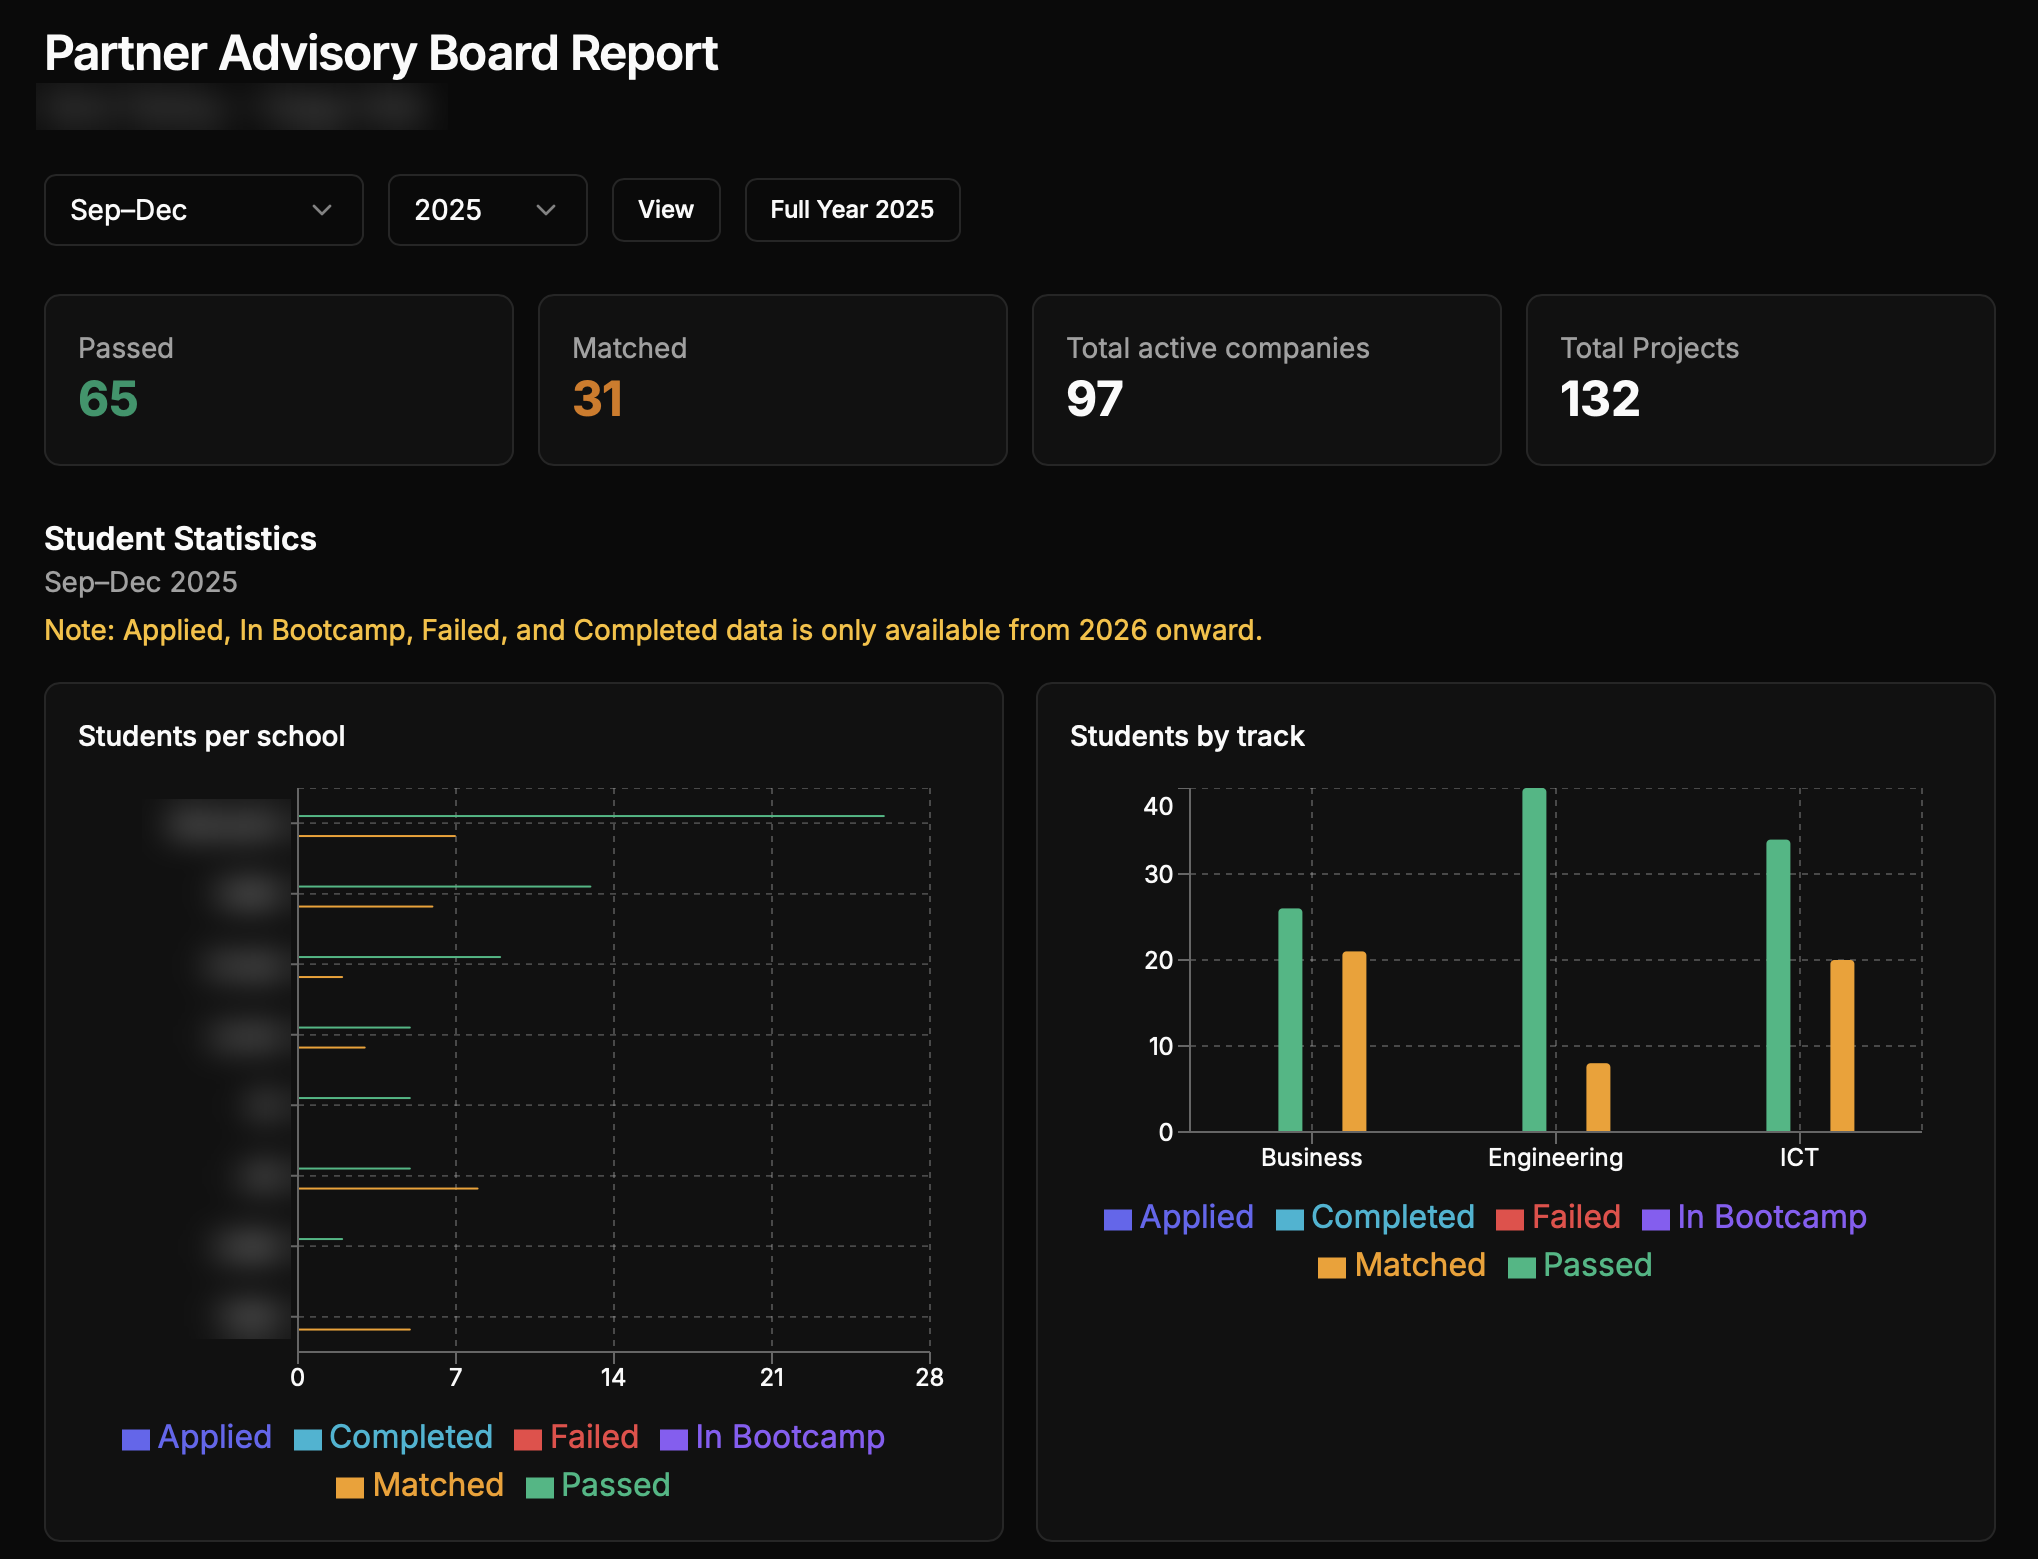The height and width of the screenshot is (1559, 2038).
Task: Click the Student Statistics heading
Action: pos(180,539)
